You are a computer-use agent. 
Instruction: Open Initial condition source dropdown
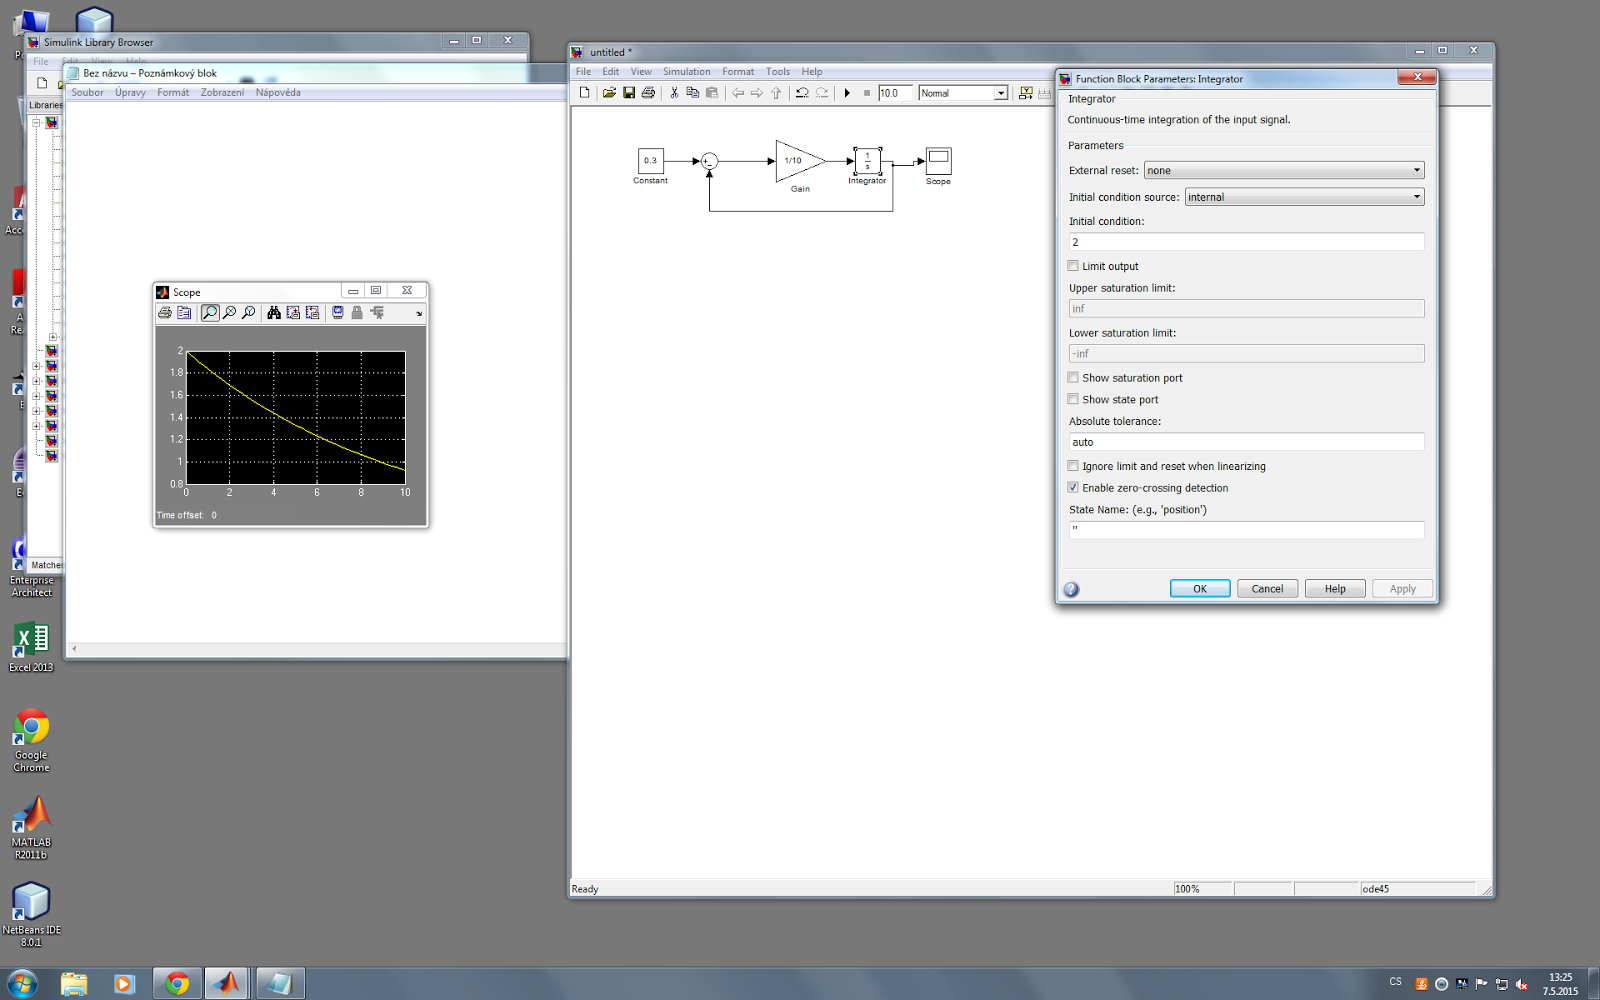[x=1304, y=197]
